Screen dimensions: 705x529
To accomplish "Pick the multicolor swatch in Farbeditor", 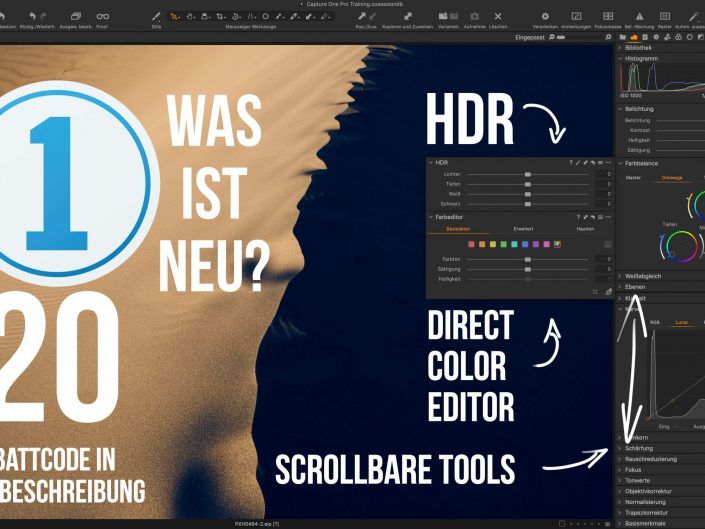I will (x=557, y=244).
